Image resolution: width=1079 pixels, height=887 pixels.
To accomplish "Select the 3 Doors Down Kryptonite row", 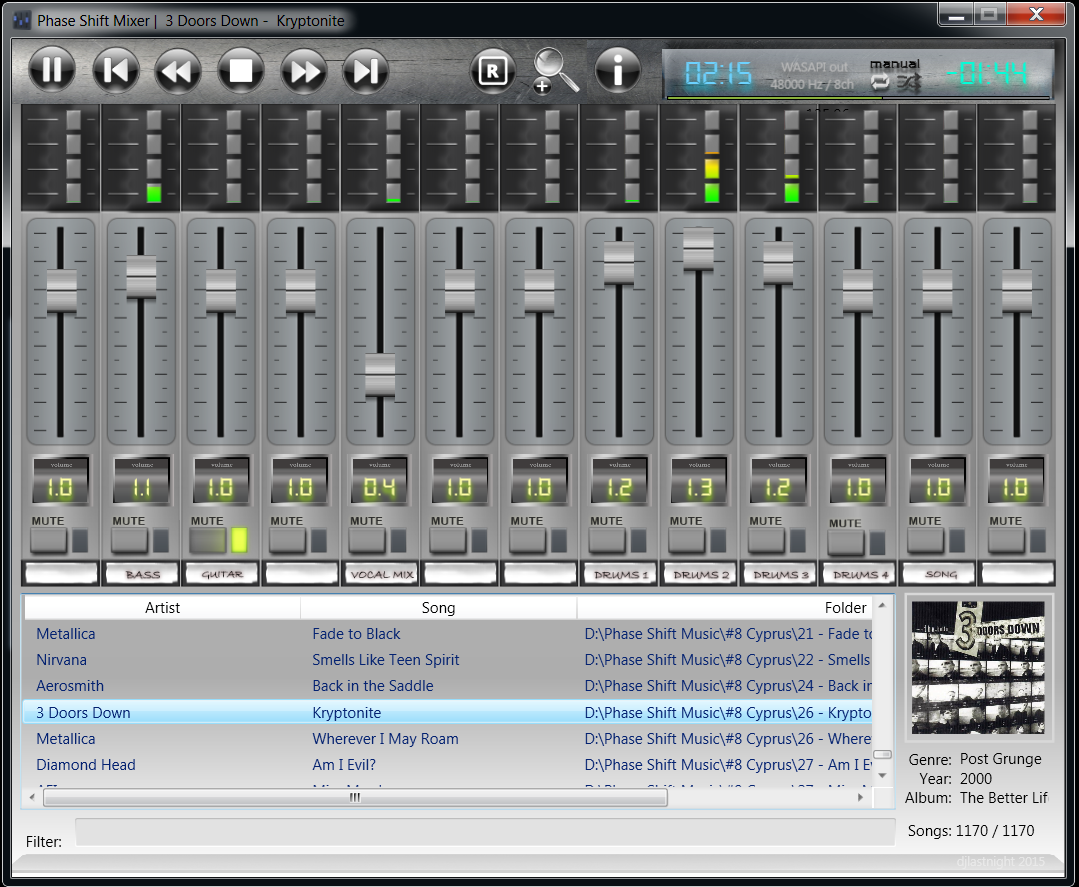I will 448,712.
